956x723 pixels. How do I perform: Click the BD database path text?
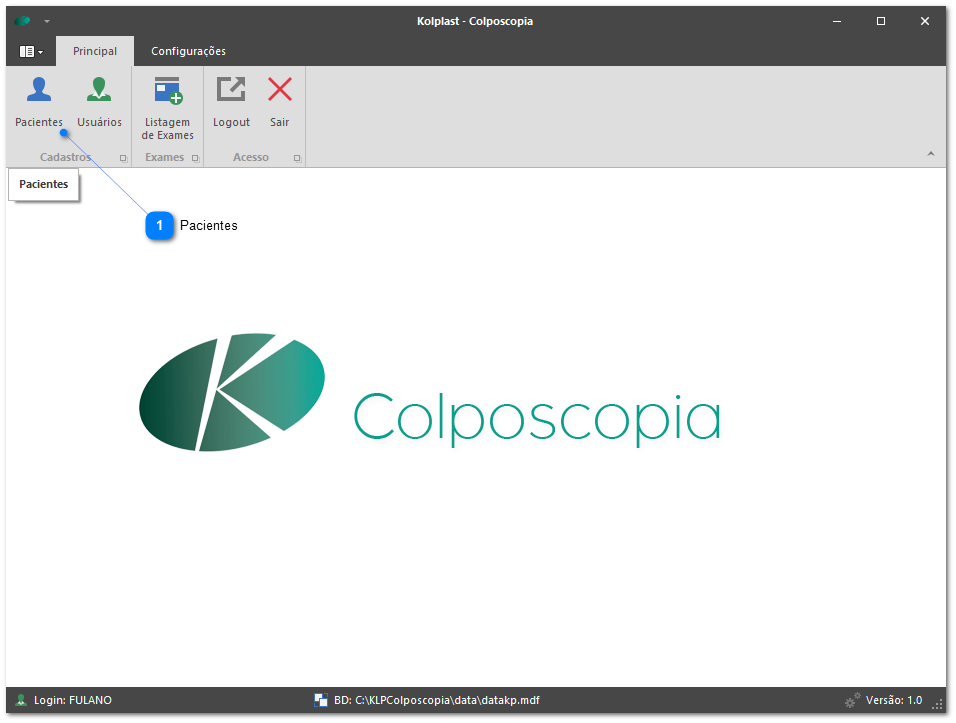437,700
